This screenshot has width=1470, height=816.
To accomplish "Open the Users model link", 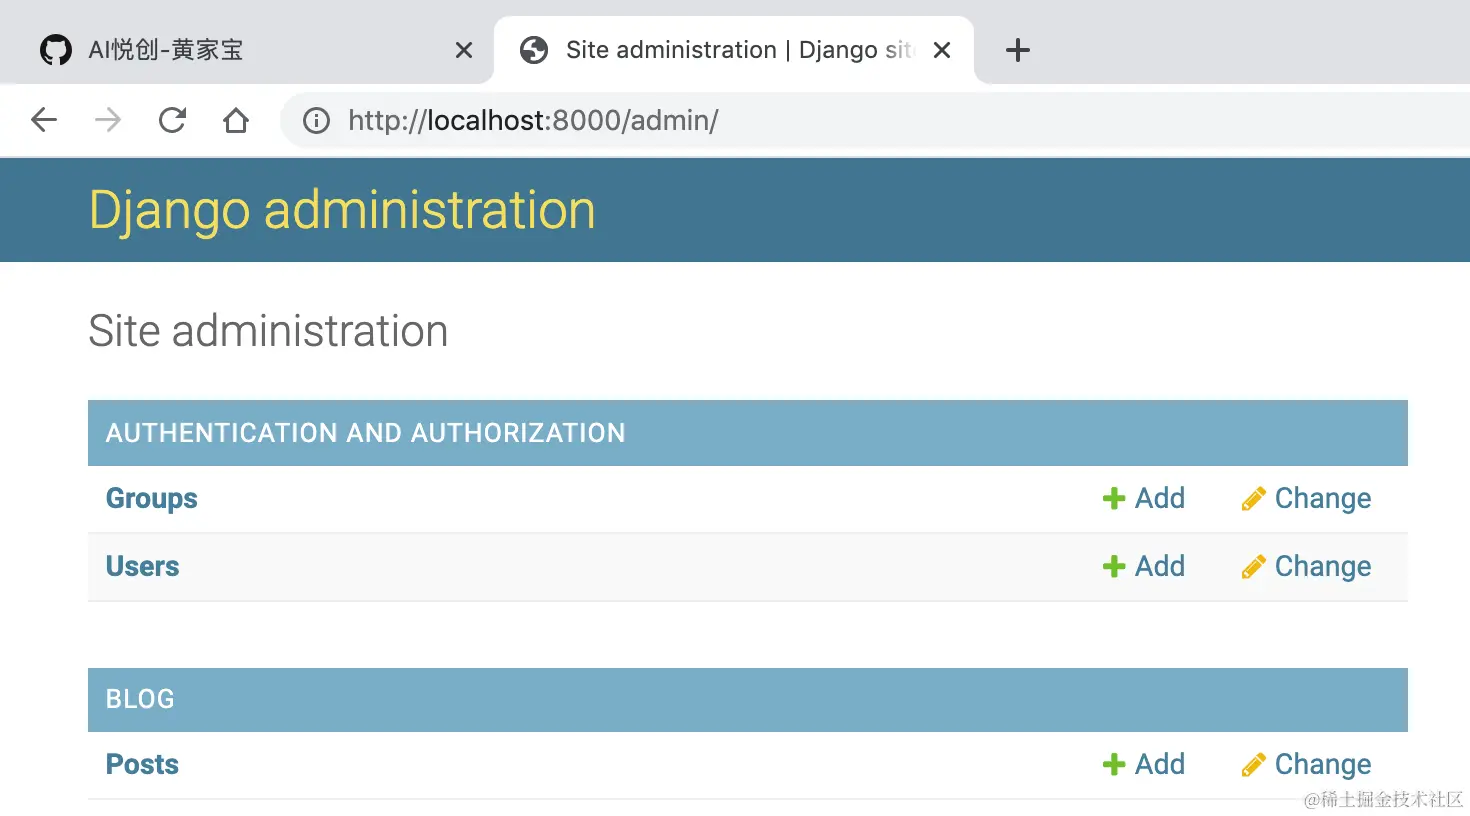I will point(143,566).
